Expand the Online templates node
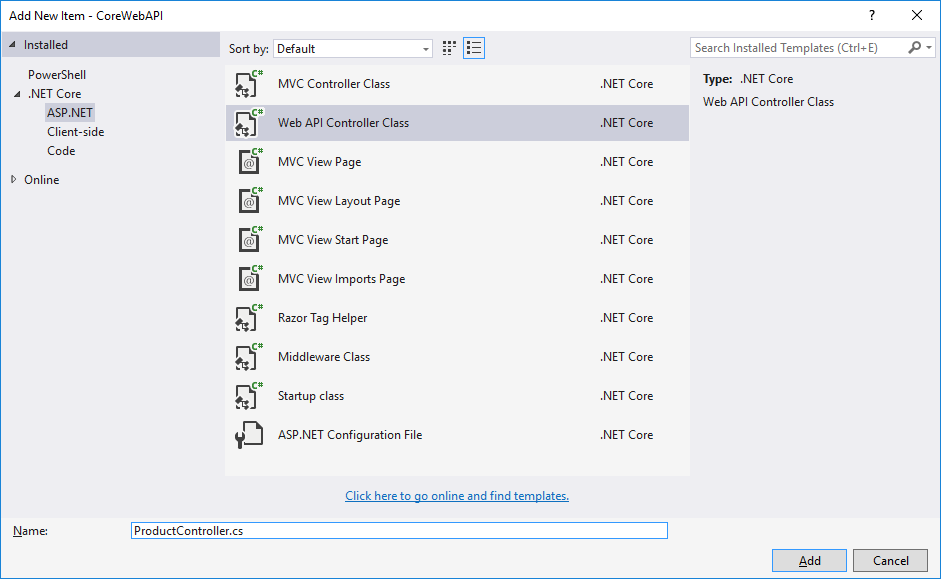This screenshot has width=942, height=580. (x=13, y=180)
